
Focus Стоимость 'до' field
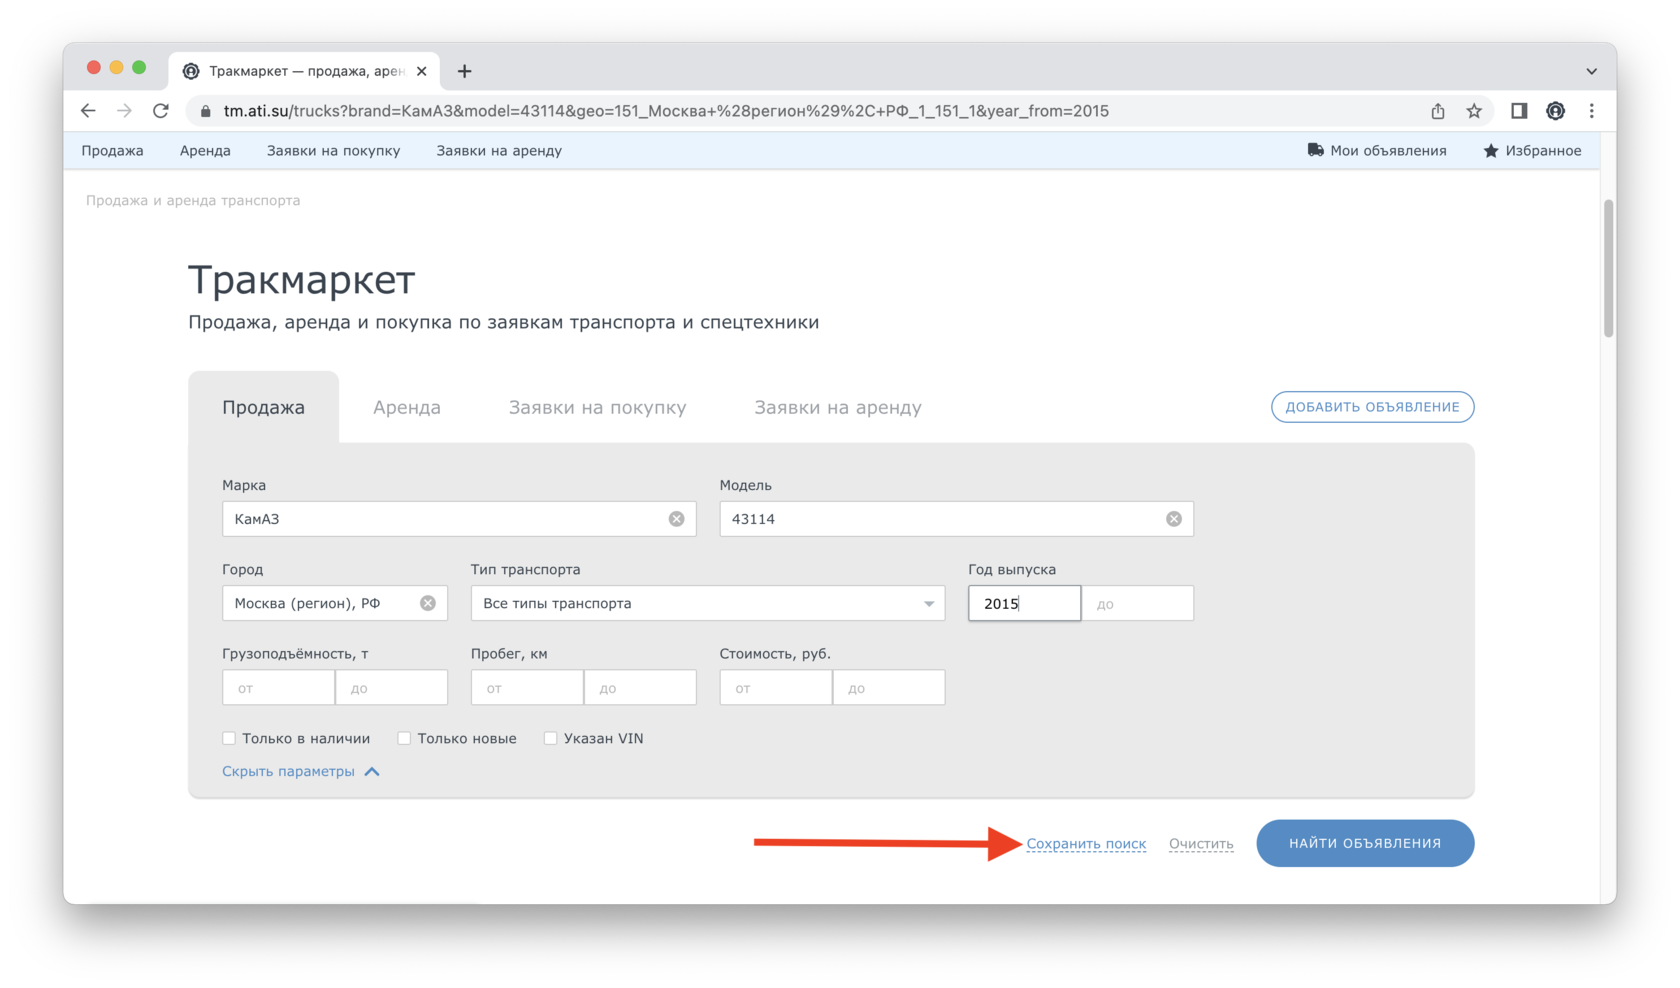coord(889,688)
